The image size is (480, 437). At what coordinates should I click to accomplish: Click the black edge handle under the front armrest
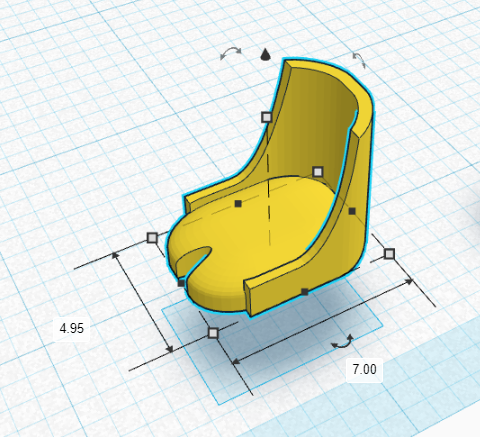[x=305, y=292]
